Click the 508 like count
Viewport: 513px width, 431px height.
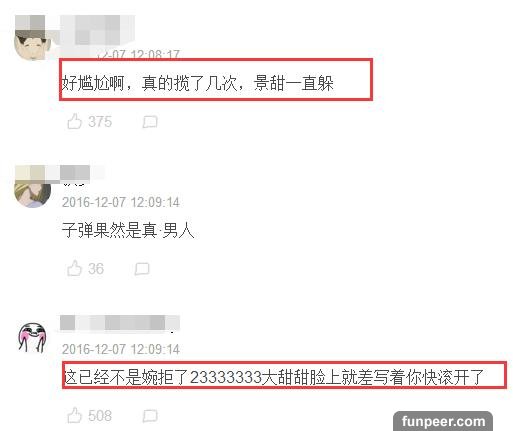(x=100, y=416)
